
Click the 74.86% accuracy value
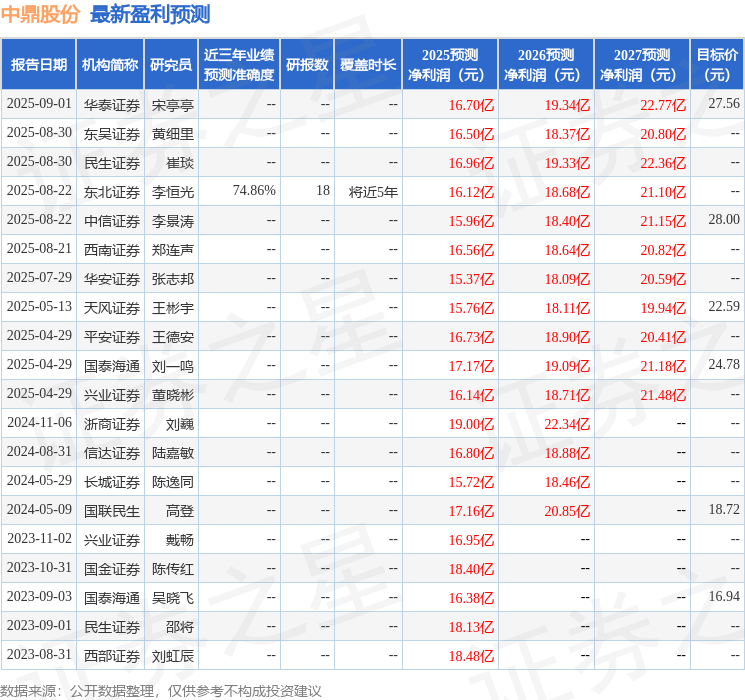254,191
